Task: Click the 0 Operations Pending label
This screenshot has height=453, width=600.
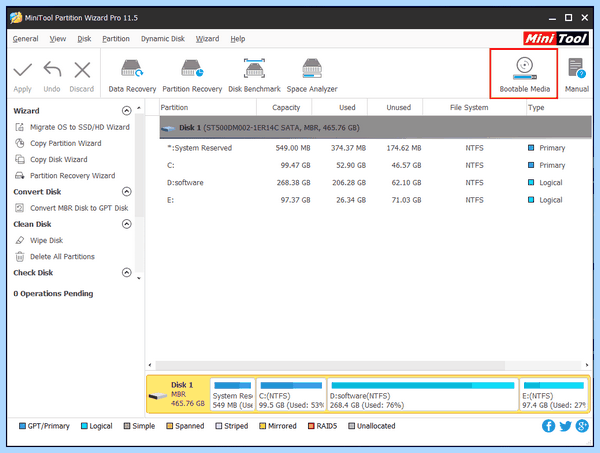Action: point(53,293)
